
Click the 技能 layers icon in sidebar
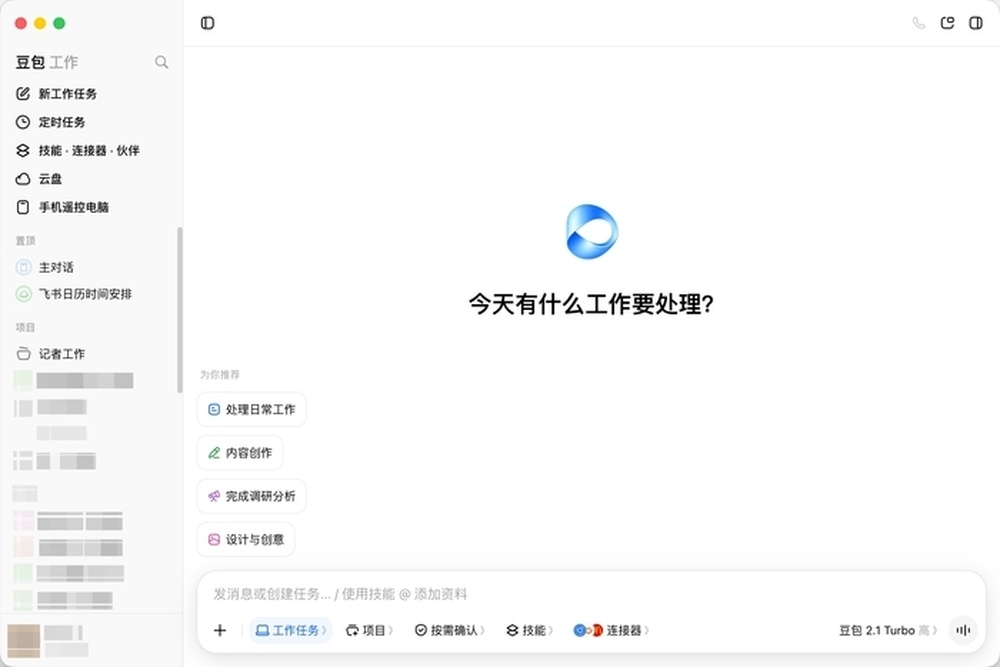23,150
